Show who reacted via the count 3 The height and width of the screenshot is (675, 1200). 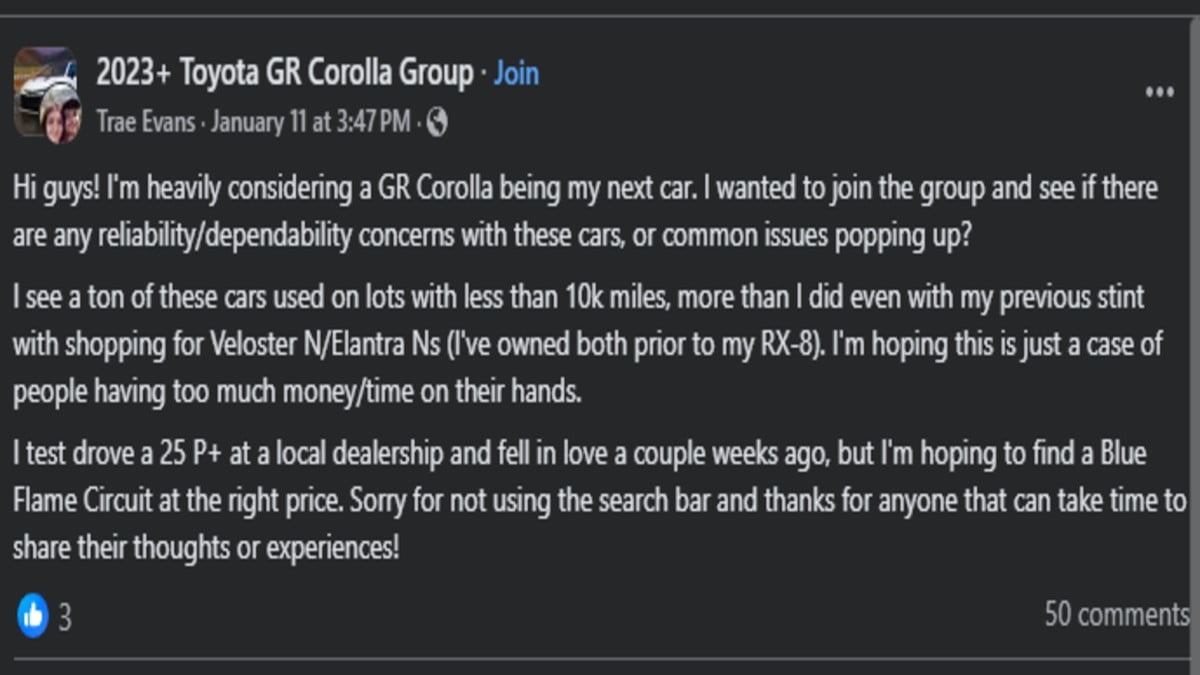click(x=64, y=617)
